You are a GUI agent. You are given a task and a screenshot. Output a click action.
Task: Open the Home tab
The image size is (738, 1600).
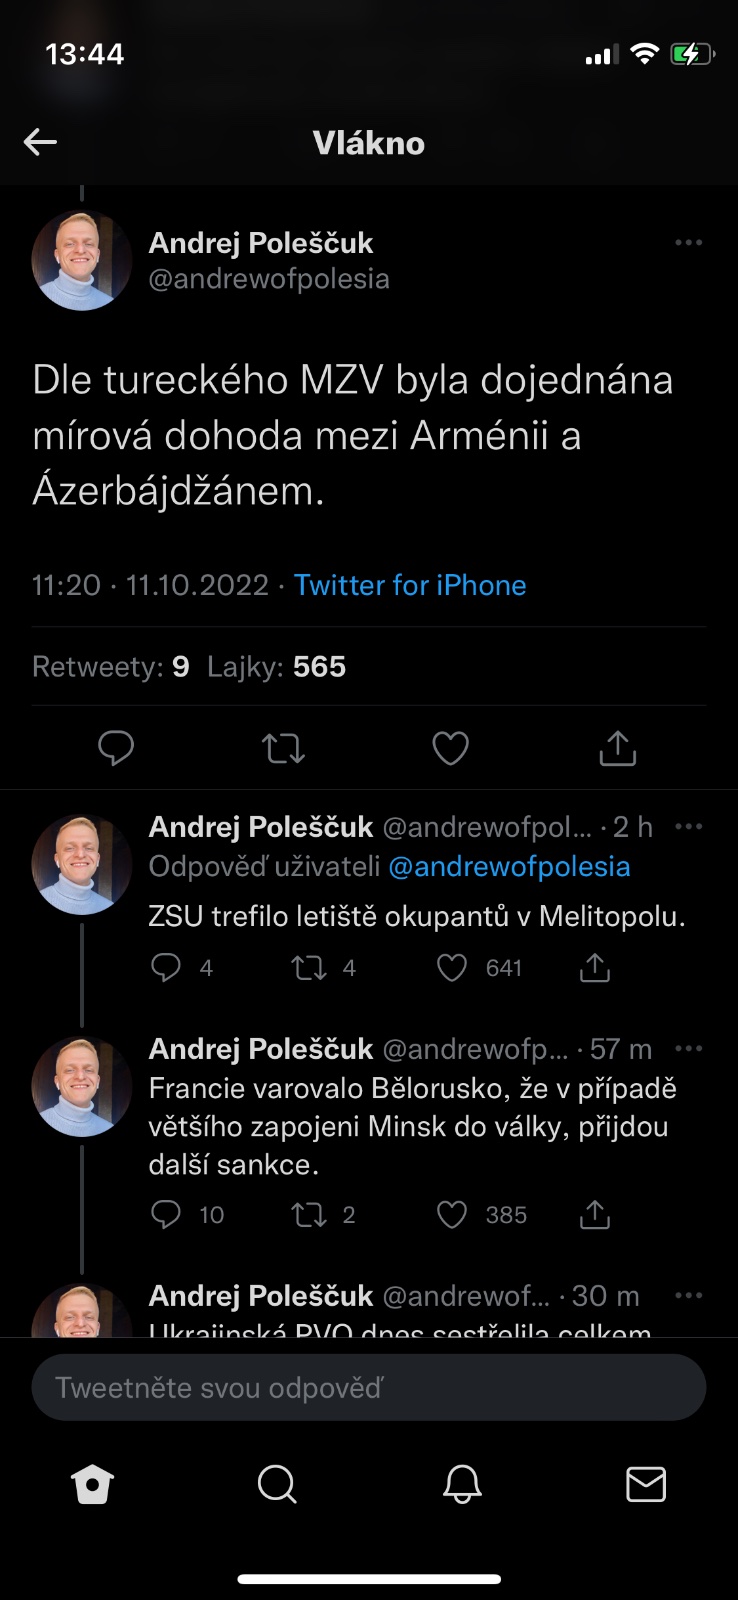(x=93, y=1485)
